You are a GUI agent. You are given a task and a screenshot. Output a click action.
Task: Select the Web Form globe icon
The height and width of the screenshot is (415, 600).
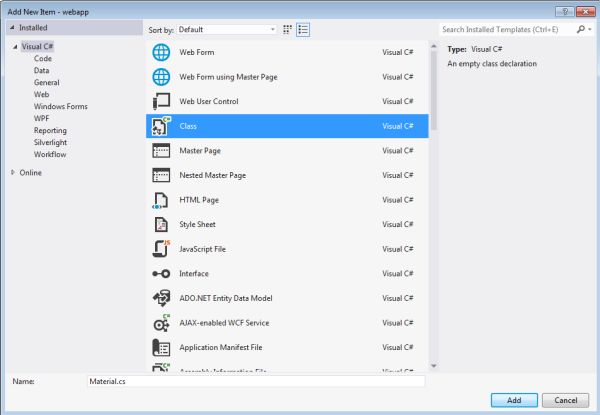pos(161,52)
